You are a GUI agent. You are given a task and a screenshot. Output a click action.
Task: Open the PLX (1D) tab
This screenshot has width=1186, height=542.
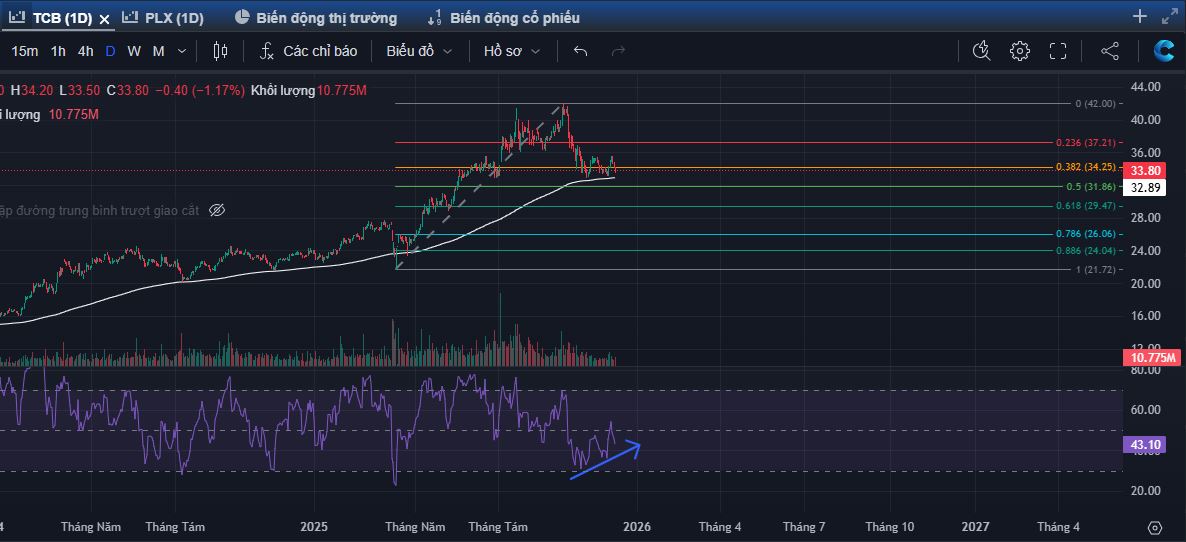(x=163, y=18)
